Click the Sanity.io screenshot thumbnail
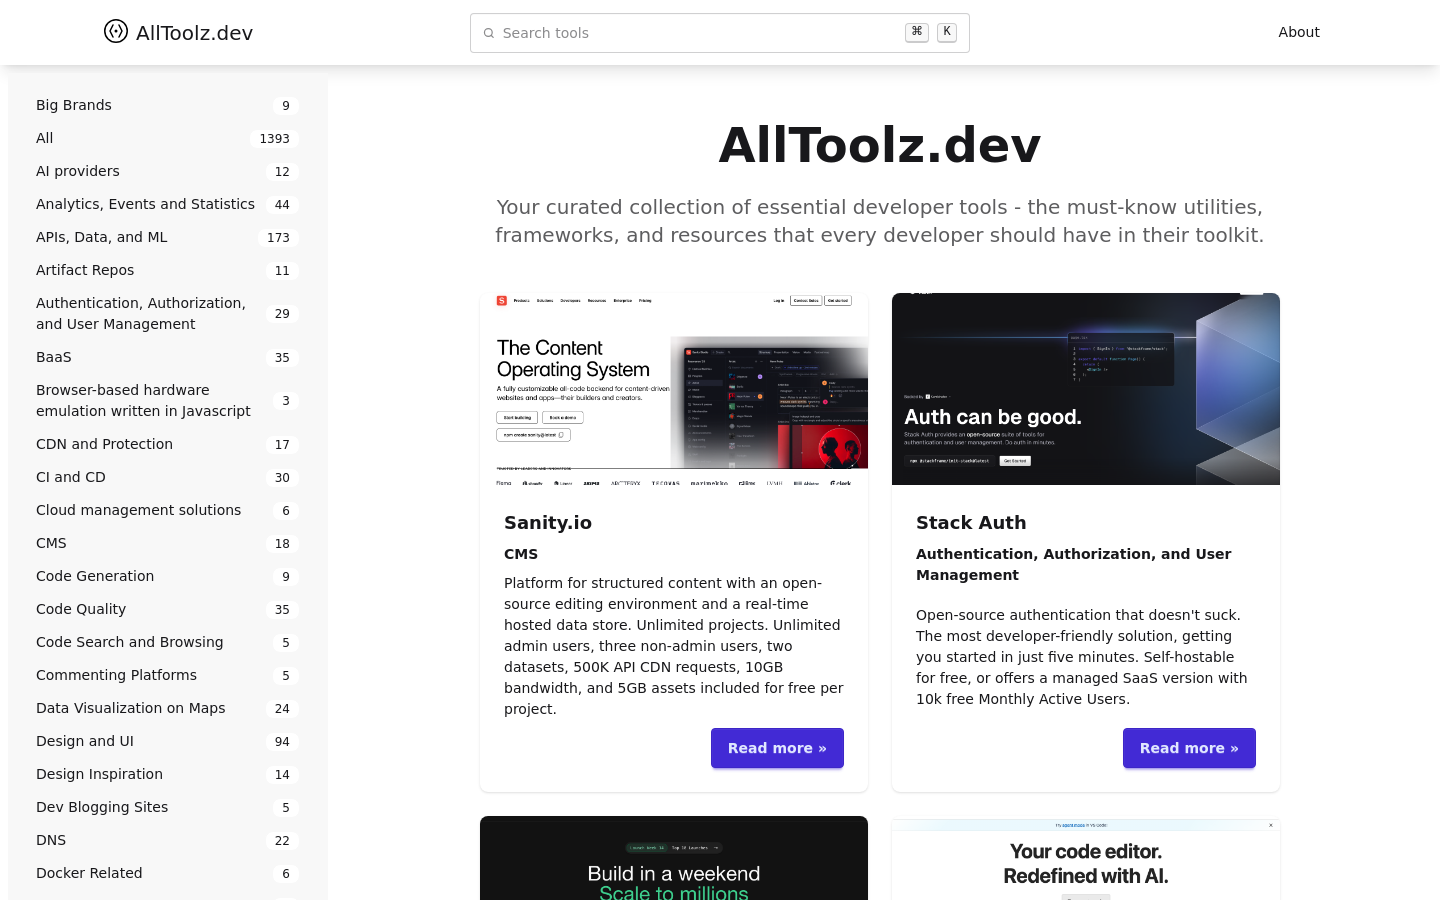The height and width of the screenshot is (900, 1440). coord(674,389)
